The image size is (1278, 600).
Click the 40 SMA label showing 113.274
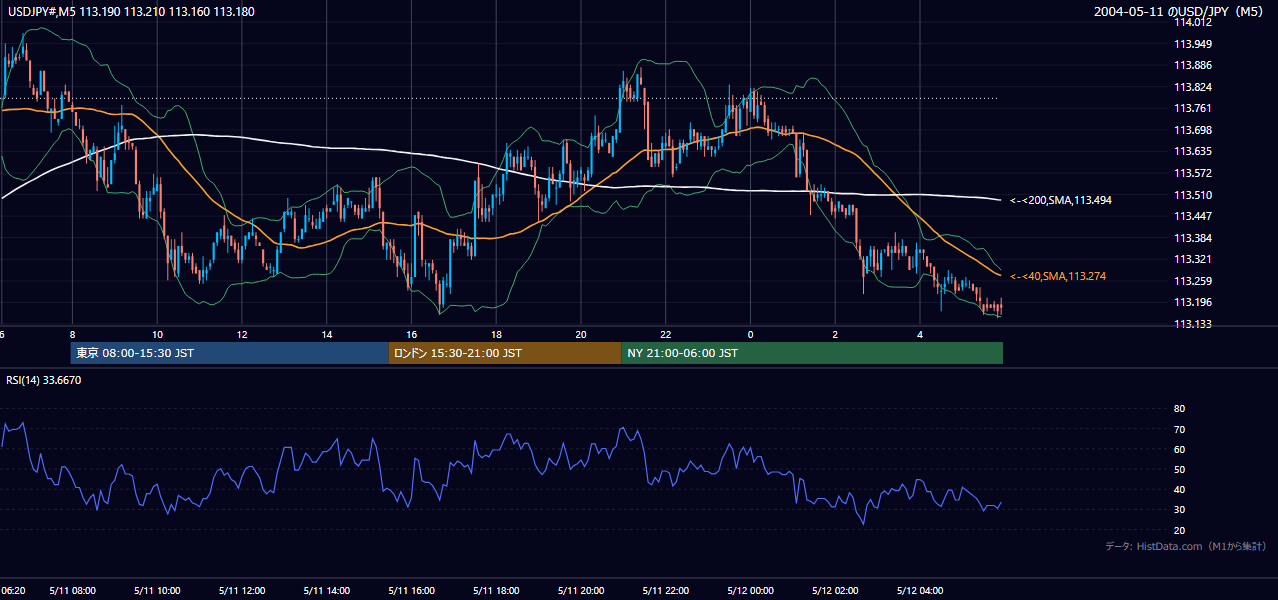pyautogui.click(x=1058, y=276)
